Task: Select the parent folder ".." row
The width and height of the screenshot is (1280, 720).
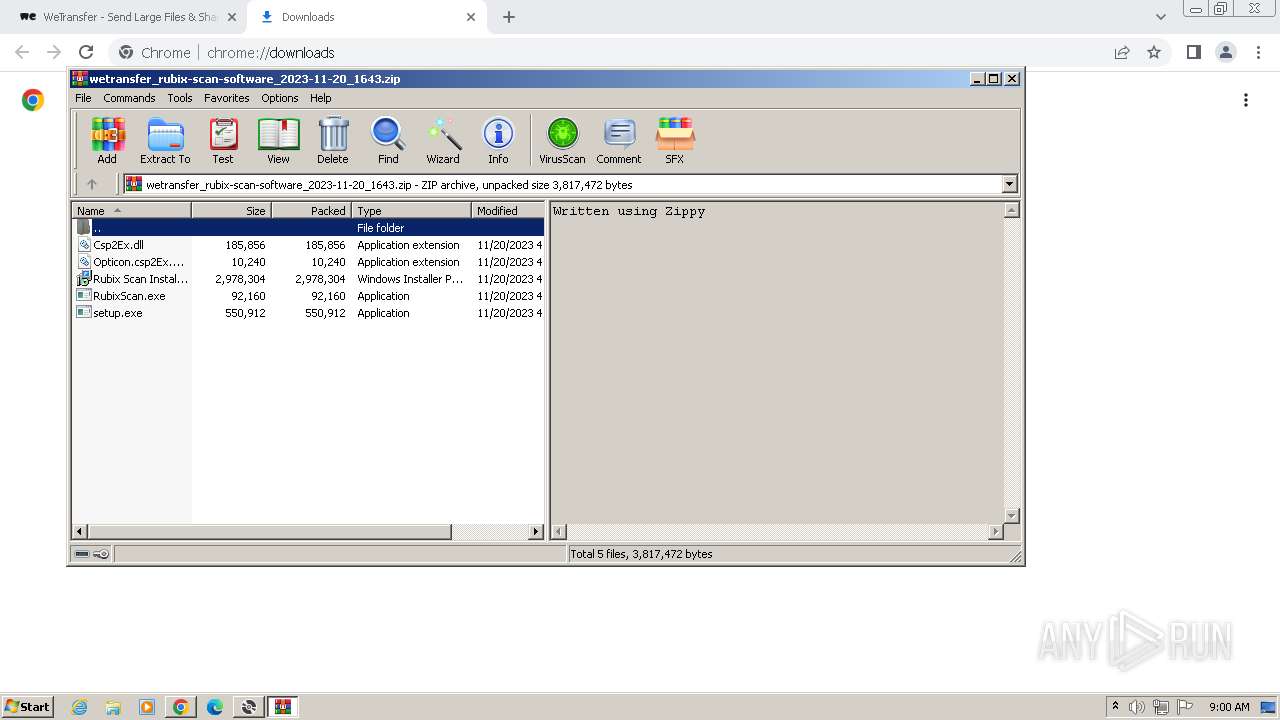Action: coord(308,228)
